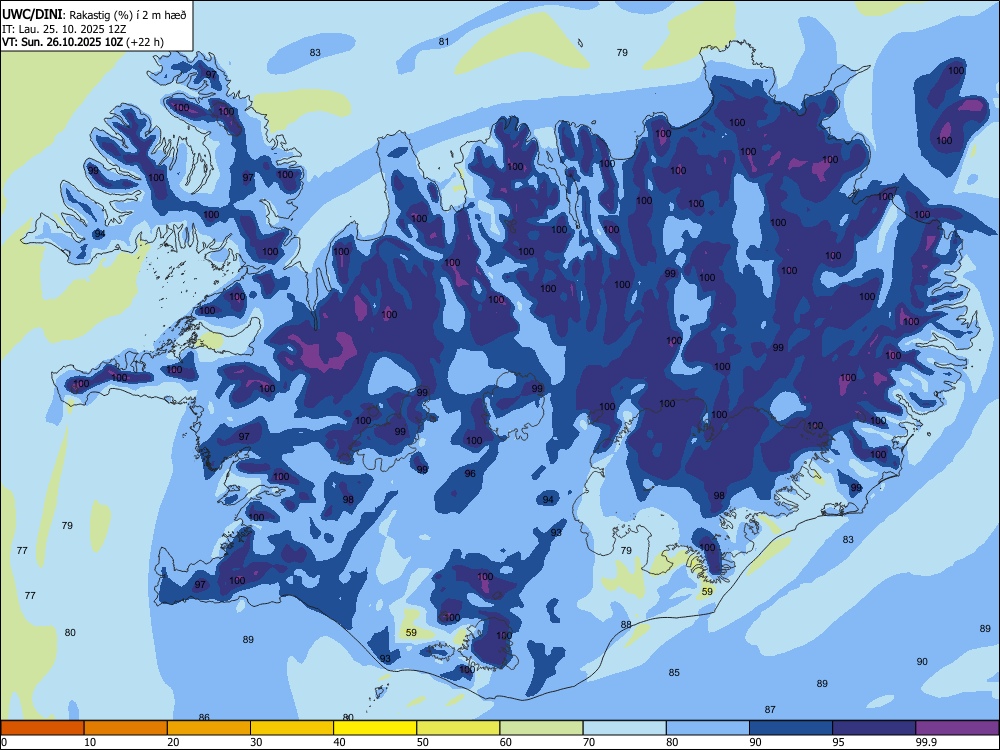Click the legend tick label '95'
Image resolution: width=1000 pixels, height=750 pixels.
point(838,742)
